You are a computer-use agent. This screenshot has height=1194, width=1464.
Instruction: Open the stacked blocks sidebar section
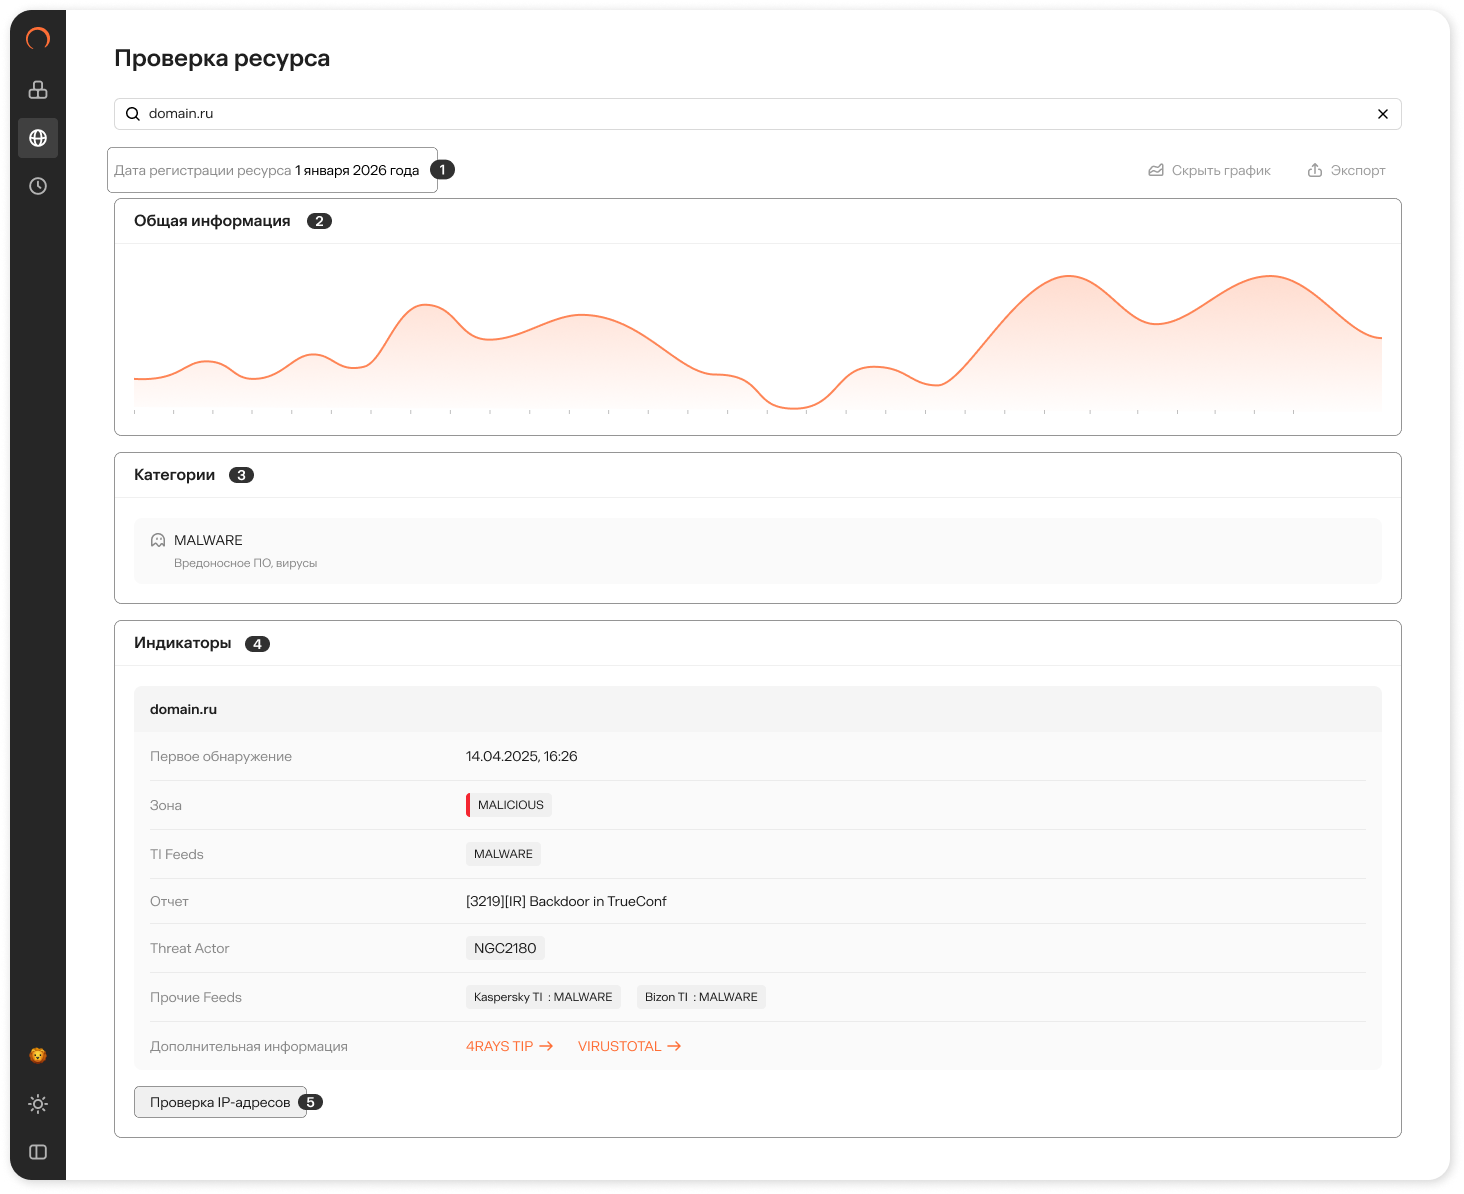(x=38, y=90)
